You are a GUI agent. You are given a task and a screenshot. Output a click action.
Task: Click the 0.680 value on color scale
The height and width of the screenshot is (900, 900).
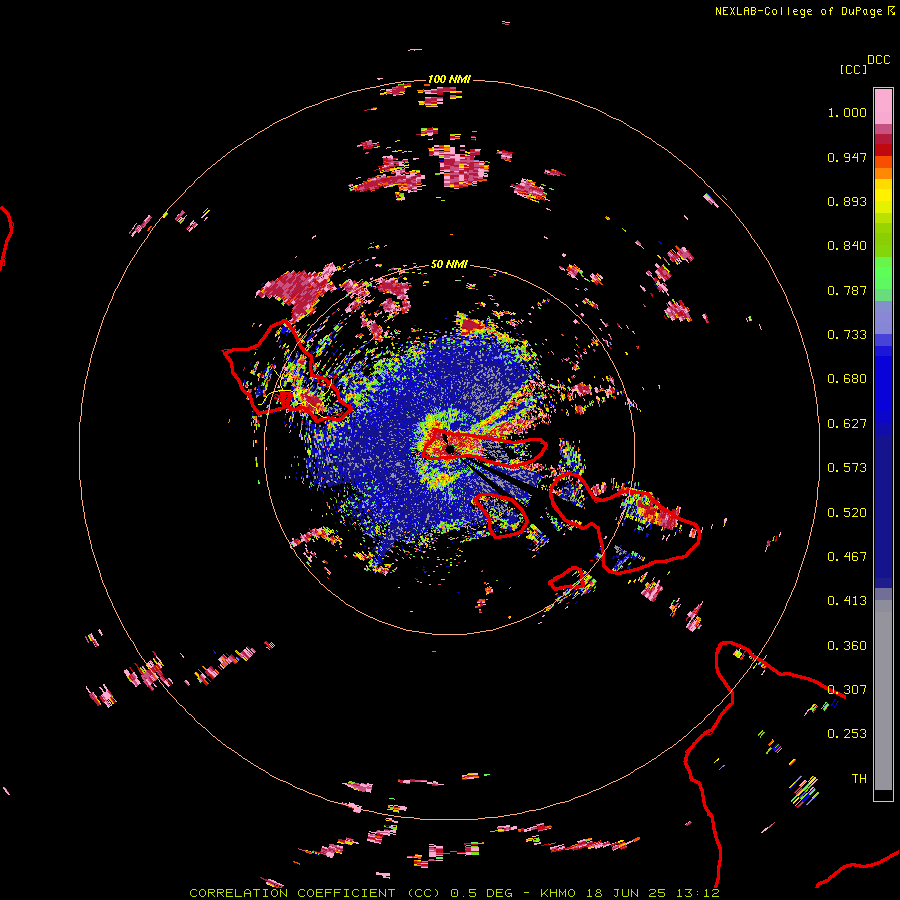847,379
